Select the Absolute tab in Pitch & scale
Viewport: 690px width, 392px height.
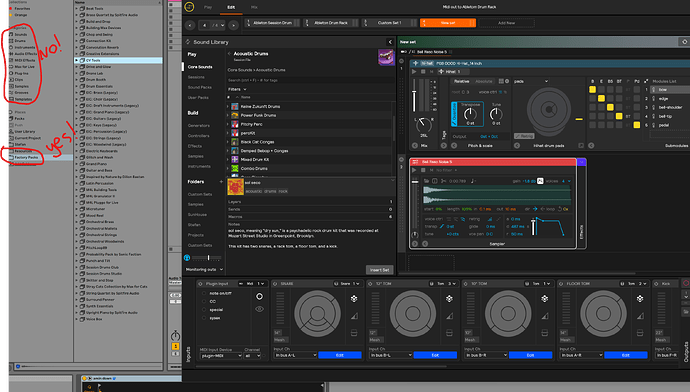pos(484,81)
